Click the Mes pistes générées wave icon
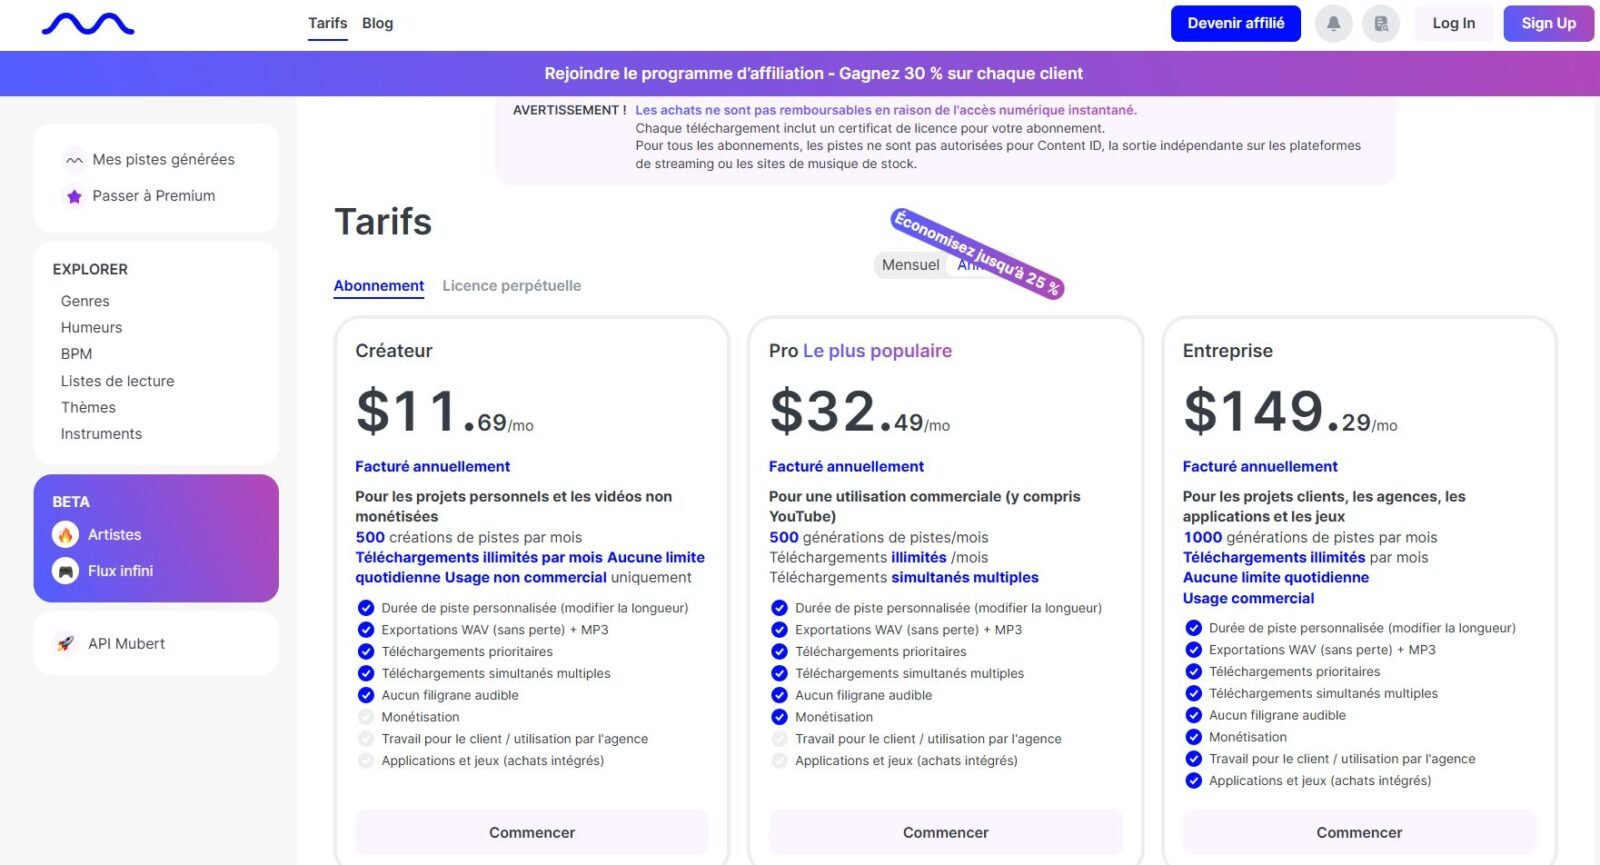 (74, 160)
